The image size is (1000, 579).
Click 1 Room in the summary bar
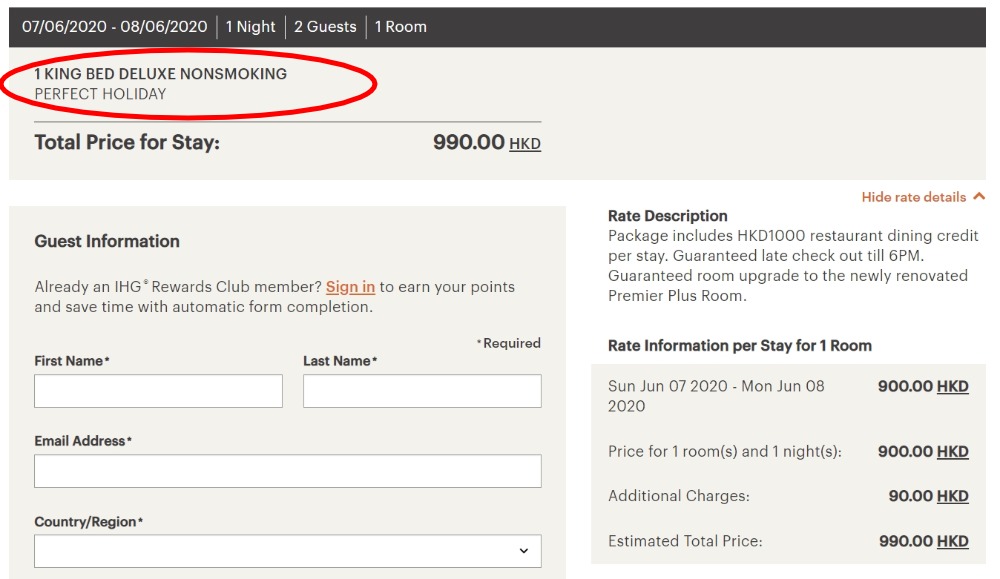point(401,27)
